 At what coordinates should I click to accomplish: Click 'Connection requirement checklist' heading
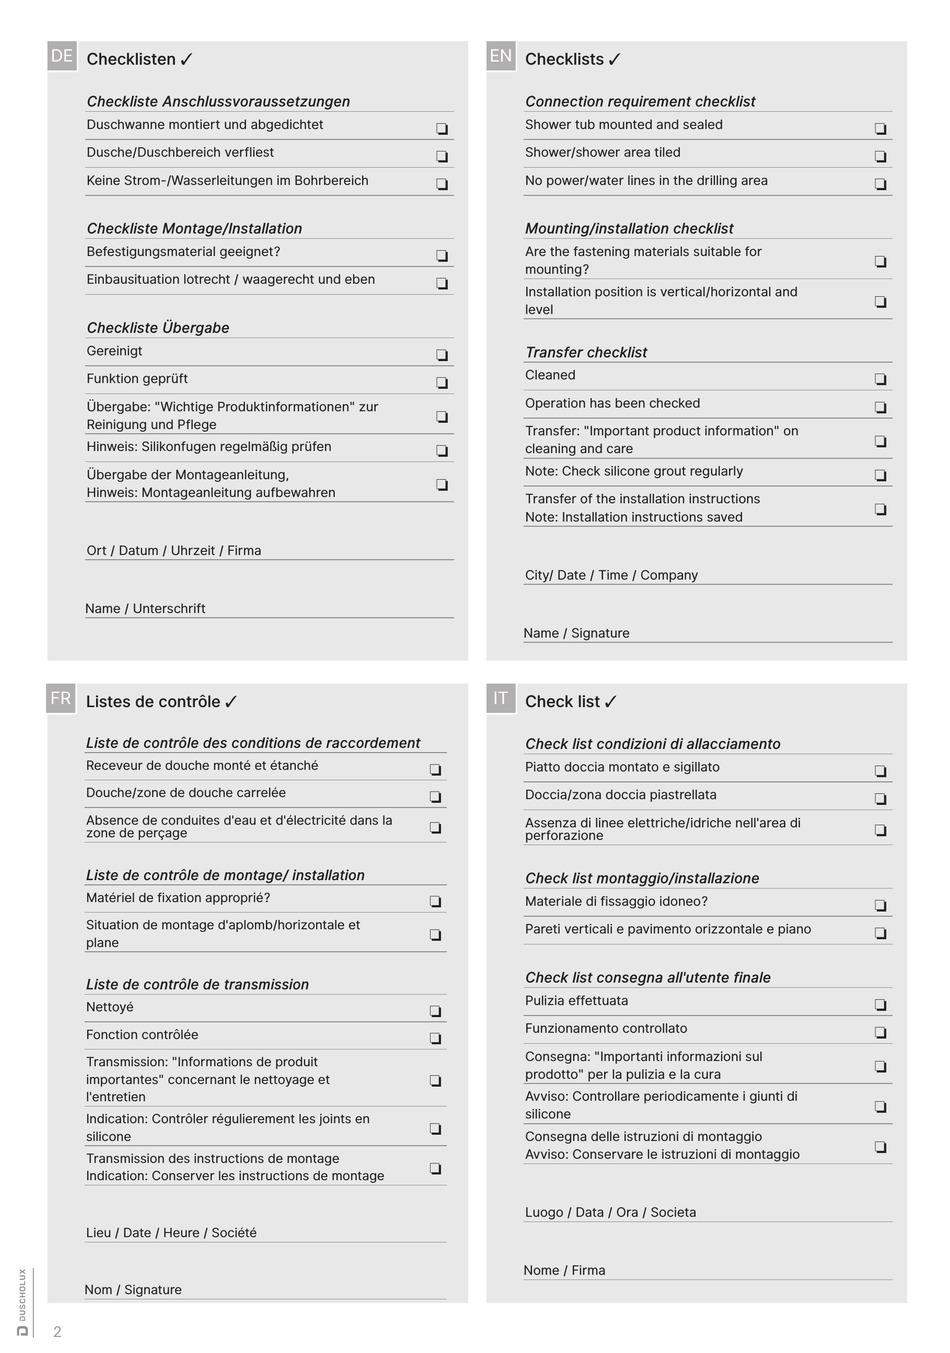pyautogui.click(x=640, y=101)
